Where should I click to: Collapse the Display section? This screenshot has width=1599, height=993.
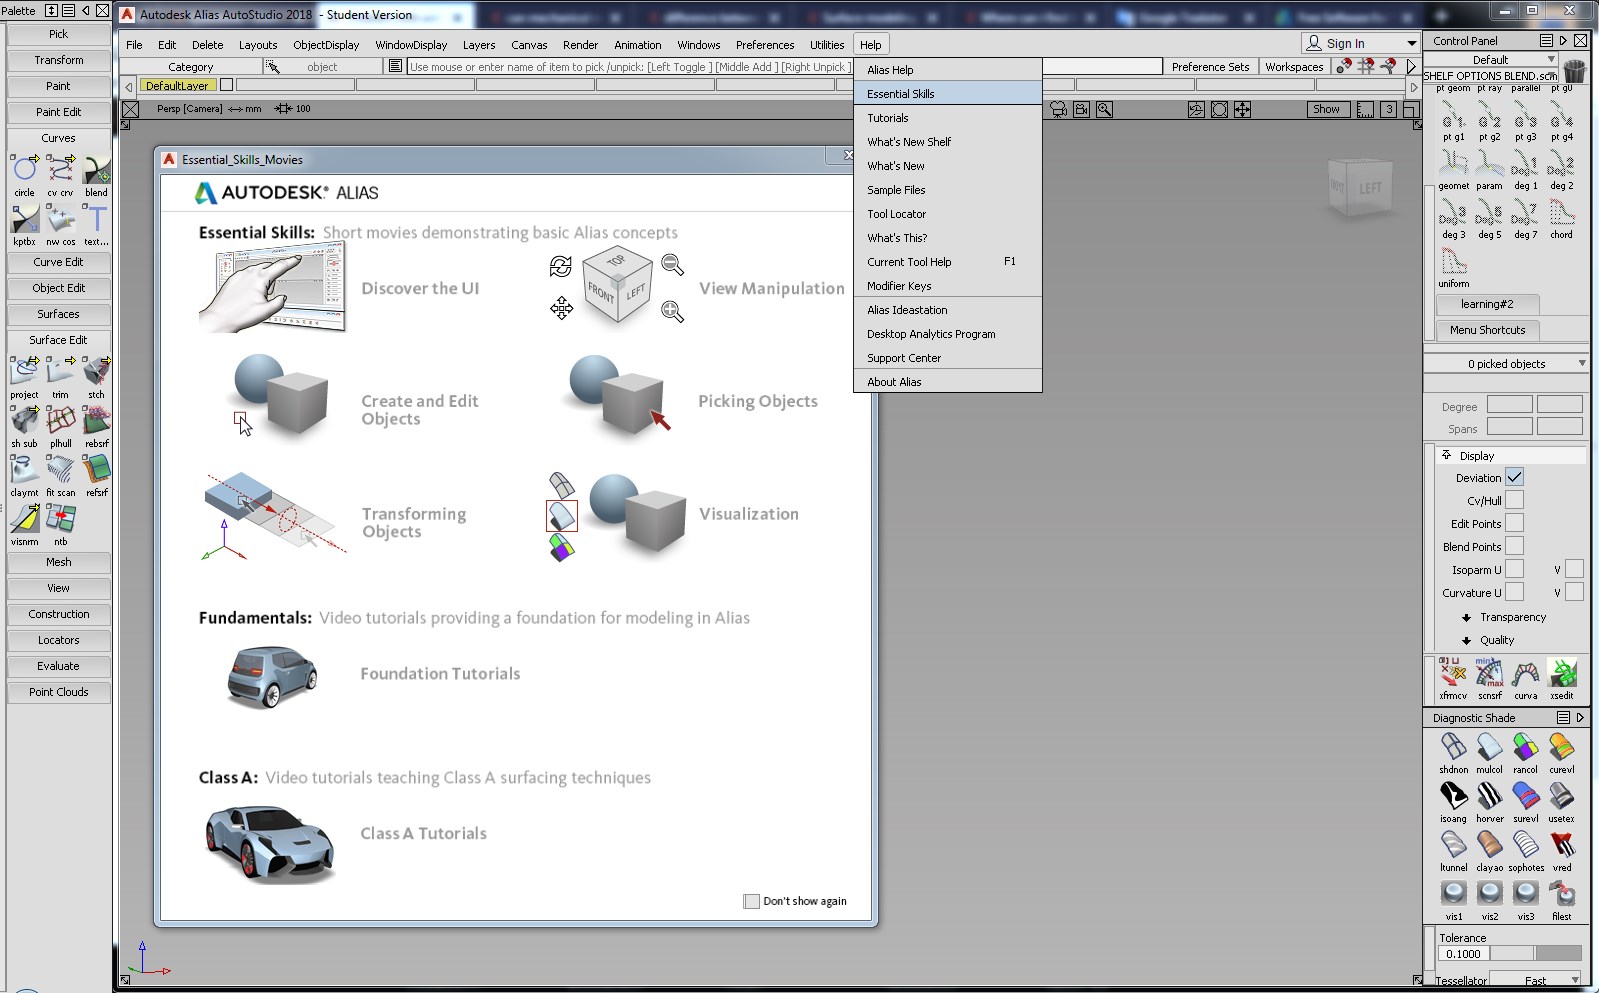coord(1446,455)
